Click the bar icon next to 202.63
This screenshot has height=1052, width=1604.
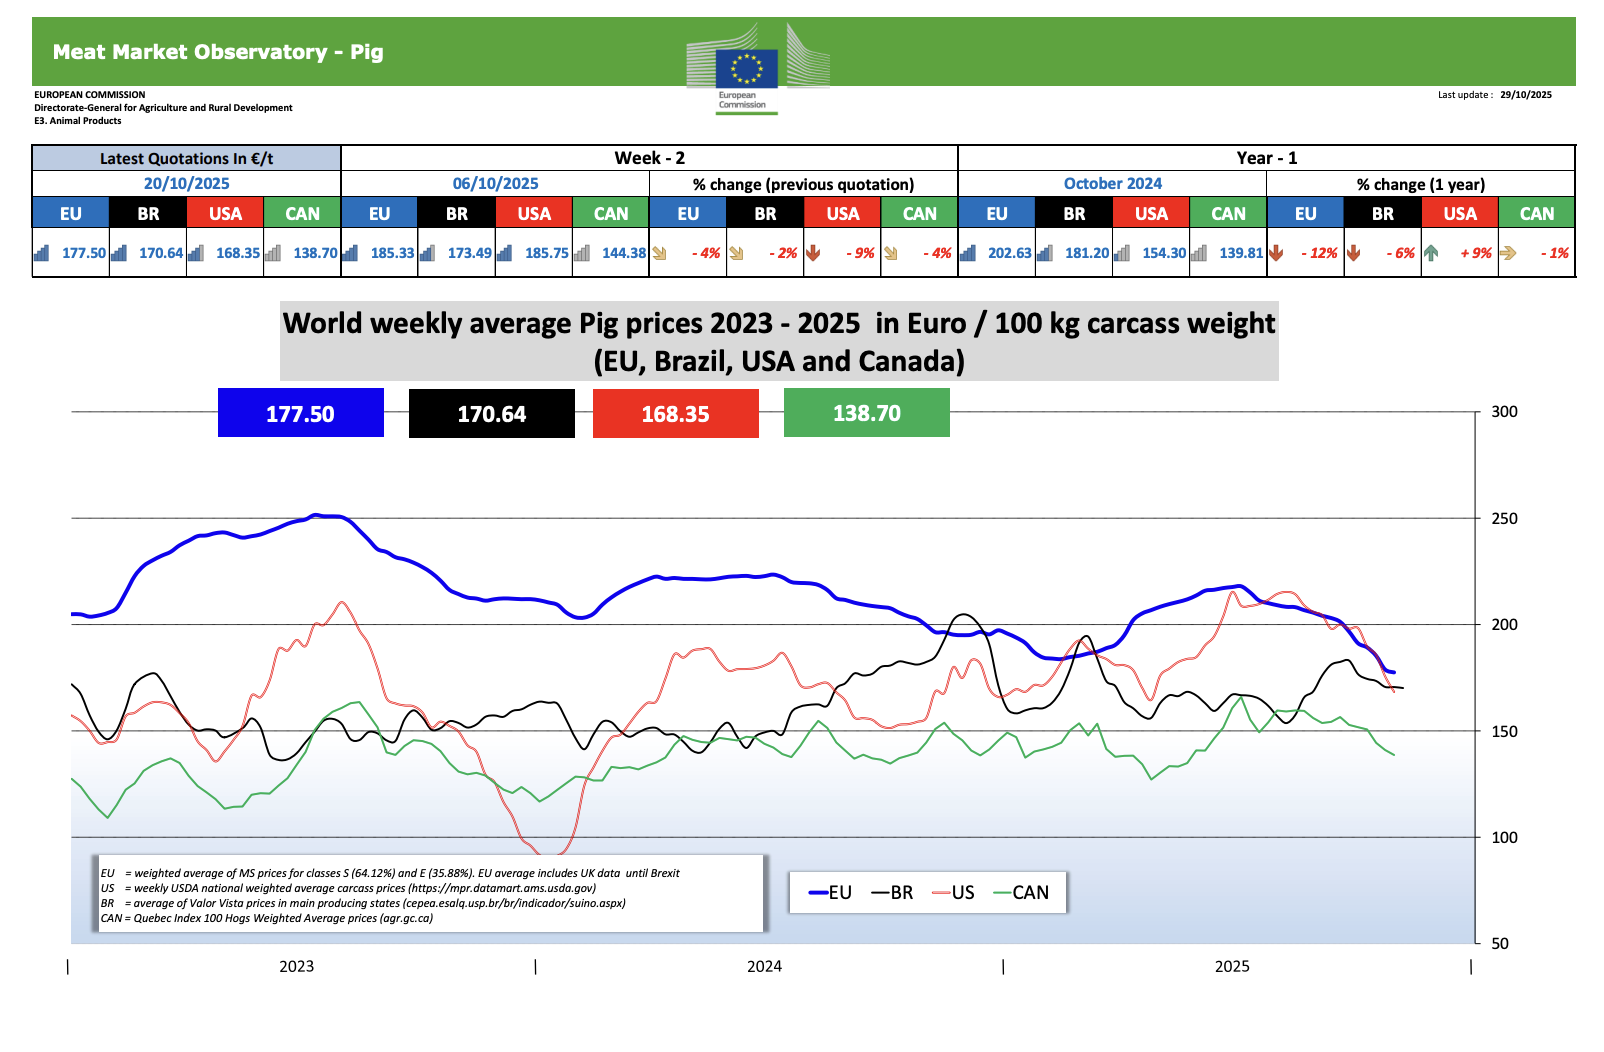pos(968,253)
